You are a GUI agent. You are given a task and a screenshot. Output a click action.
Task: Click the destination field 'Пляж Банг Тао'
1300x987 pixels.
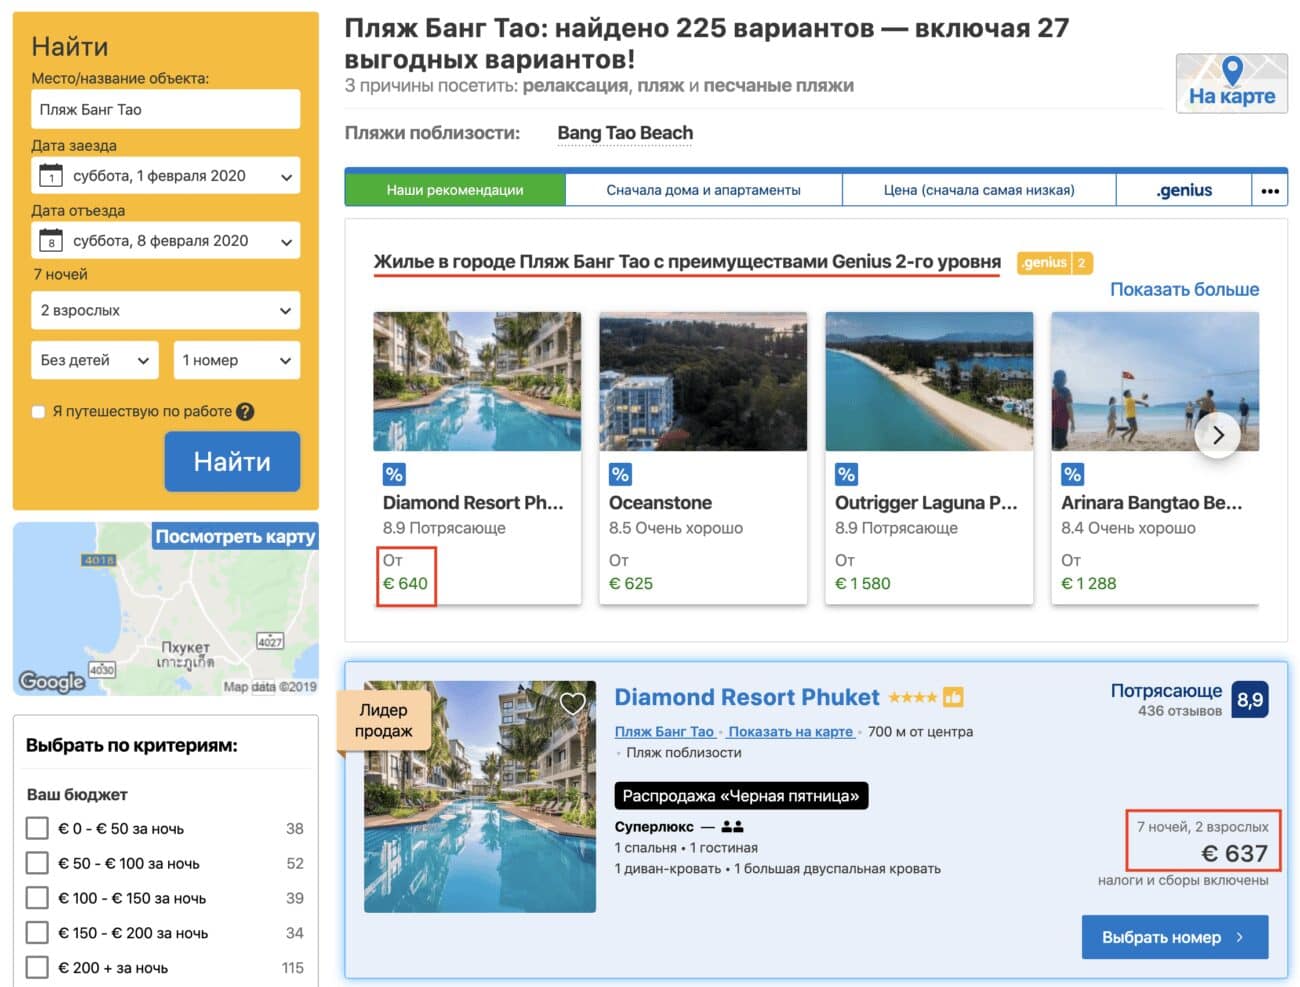165,109
